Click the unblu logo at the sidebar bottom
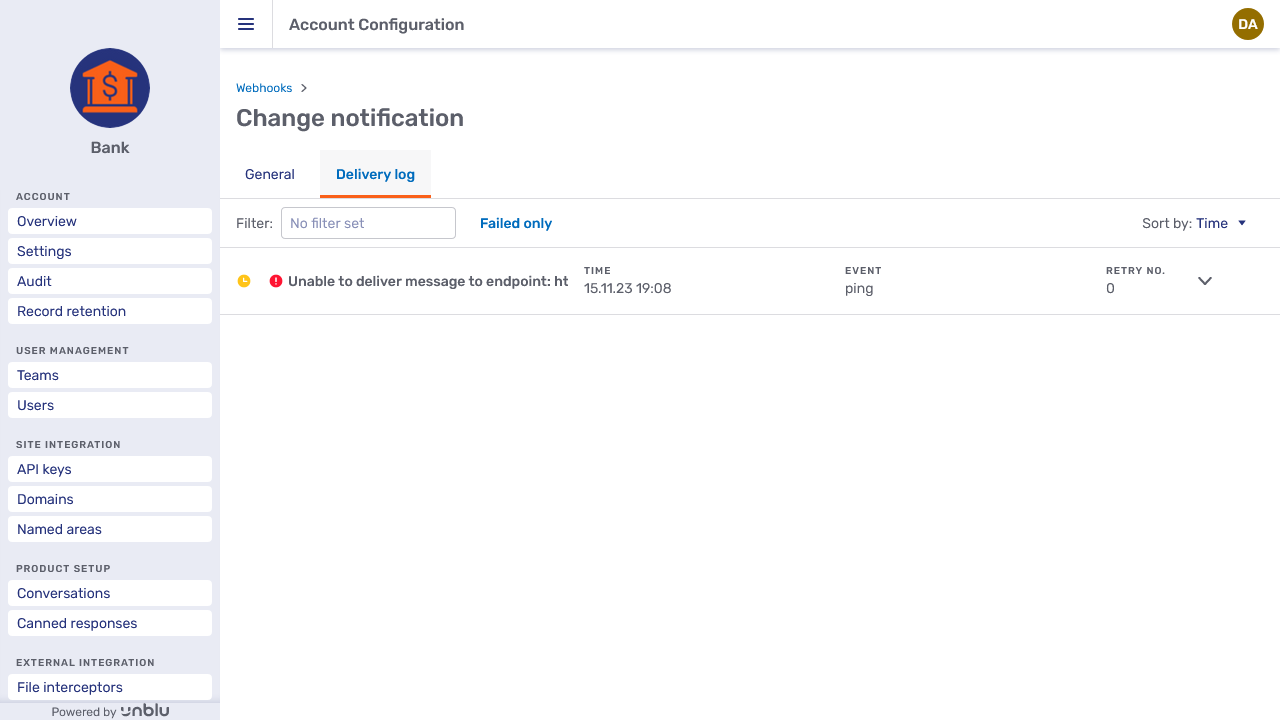 [x=144, y=710]
